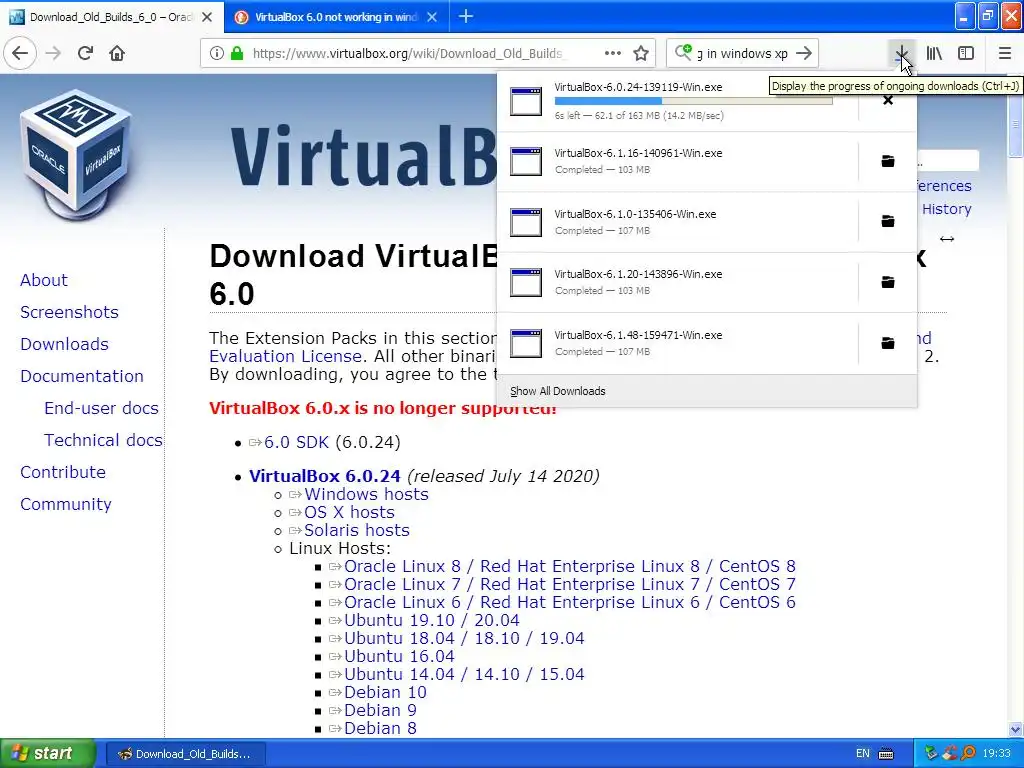Download the OS X hosts build
The width and height of the screenshot is (1024, 768).
coord(349,512)
